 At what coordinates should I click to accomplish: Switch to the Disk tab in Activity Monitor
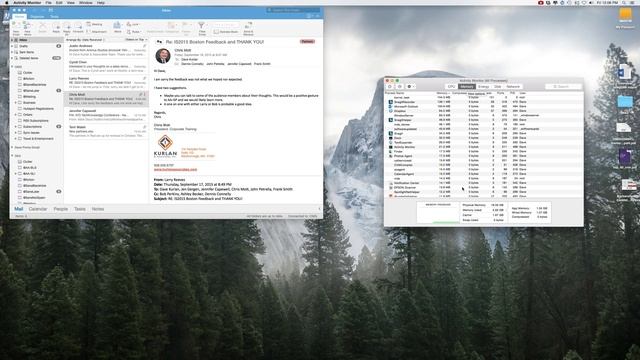tap(497, 87)
